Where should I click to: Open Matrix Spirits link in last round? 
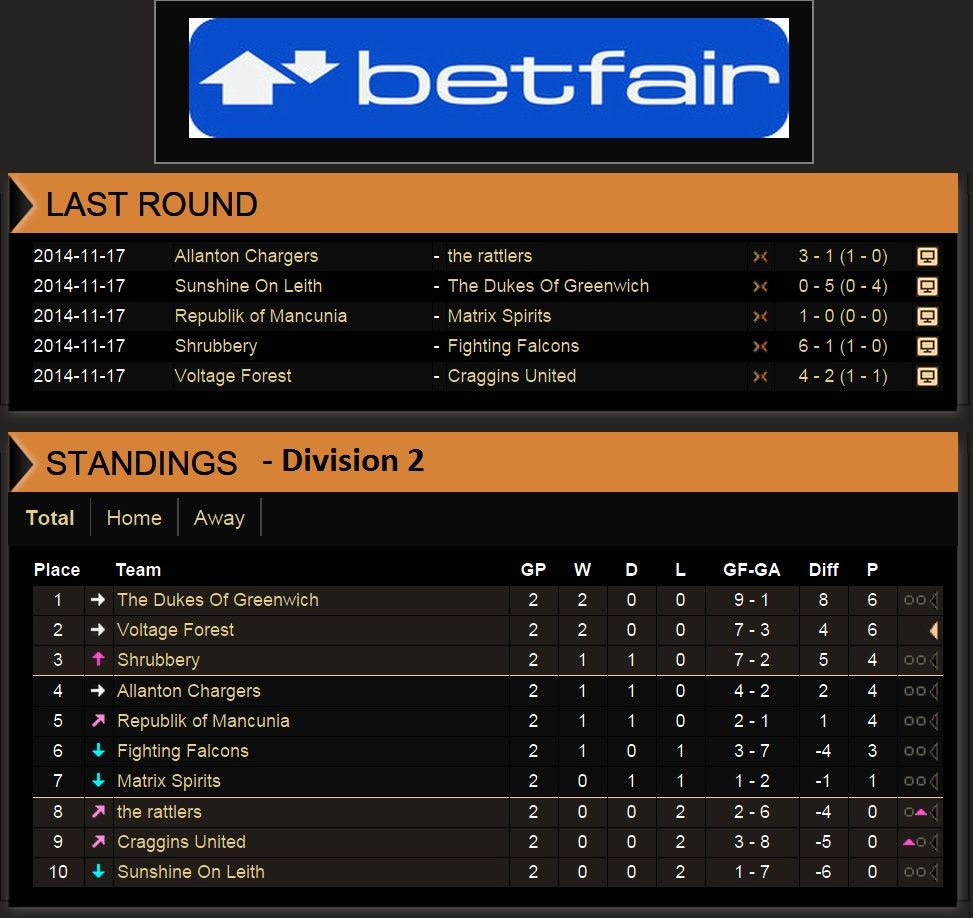point(499,316)
